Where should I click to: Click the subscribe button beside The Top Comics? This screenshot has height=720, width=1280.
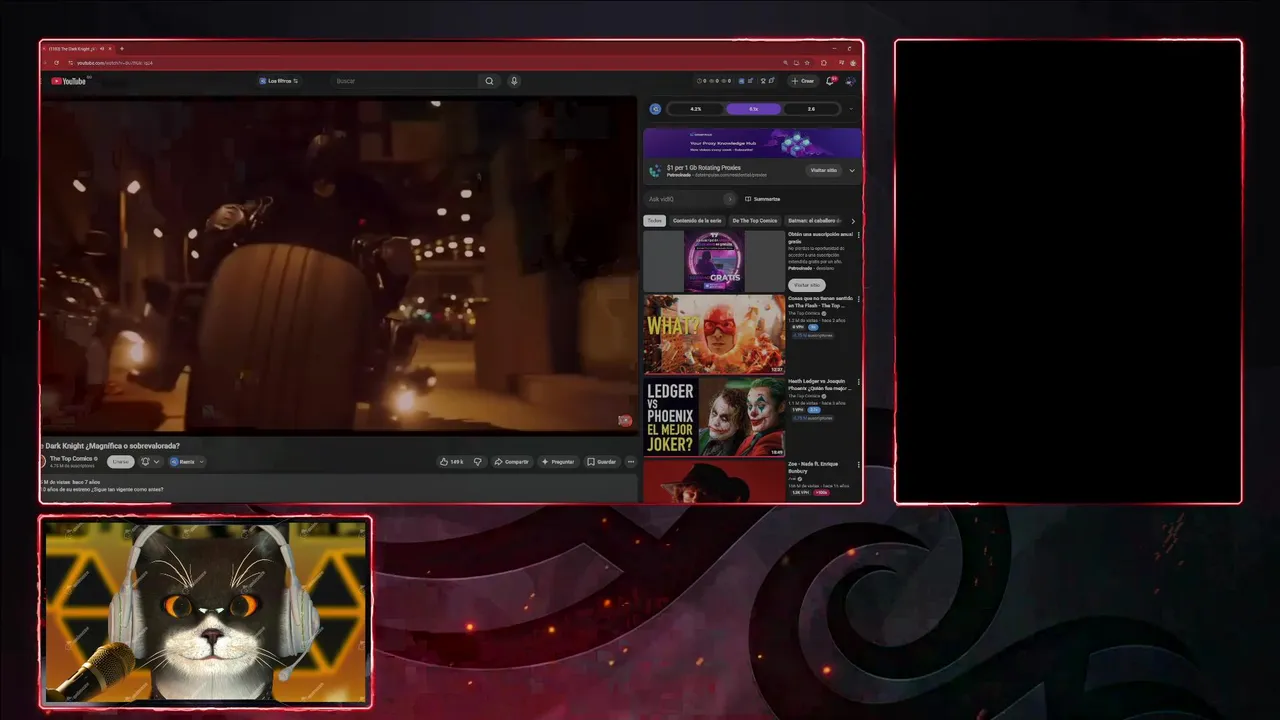coord(121,462)
